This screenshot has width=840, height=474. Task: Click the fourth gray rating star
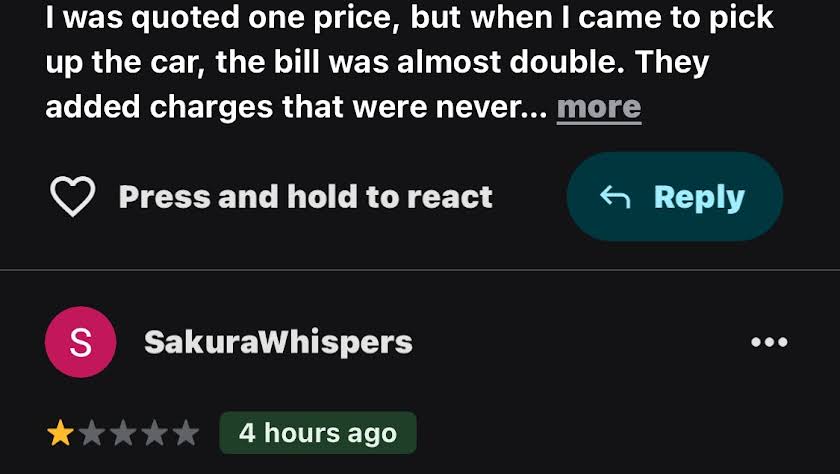(155, 433)
